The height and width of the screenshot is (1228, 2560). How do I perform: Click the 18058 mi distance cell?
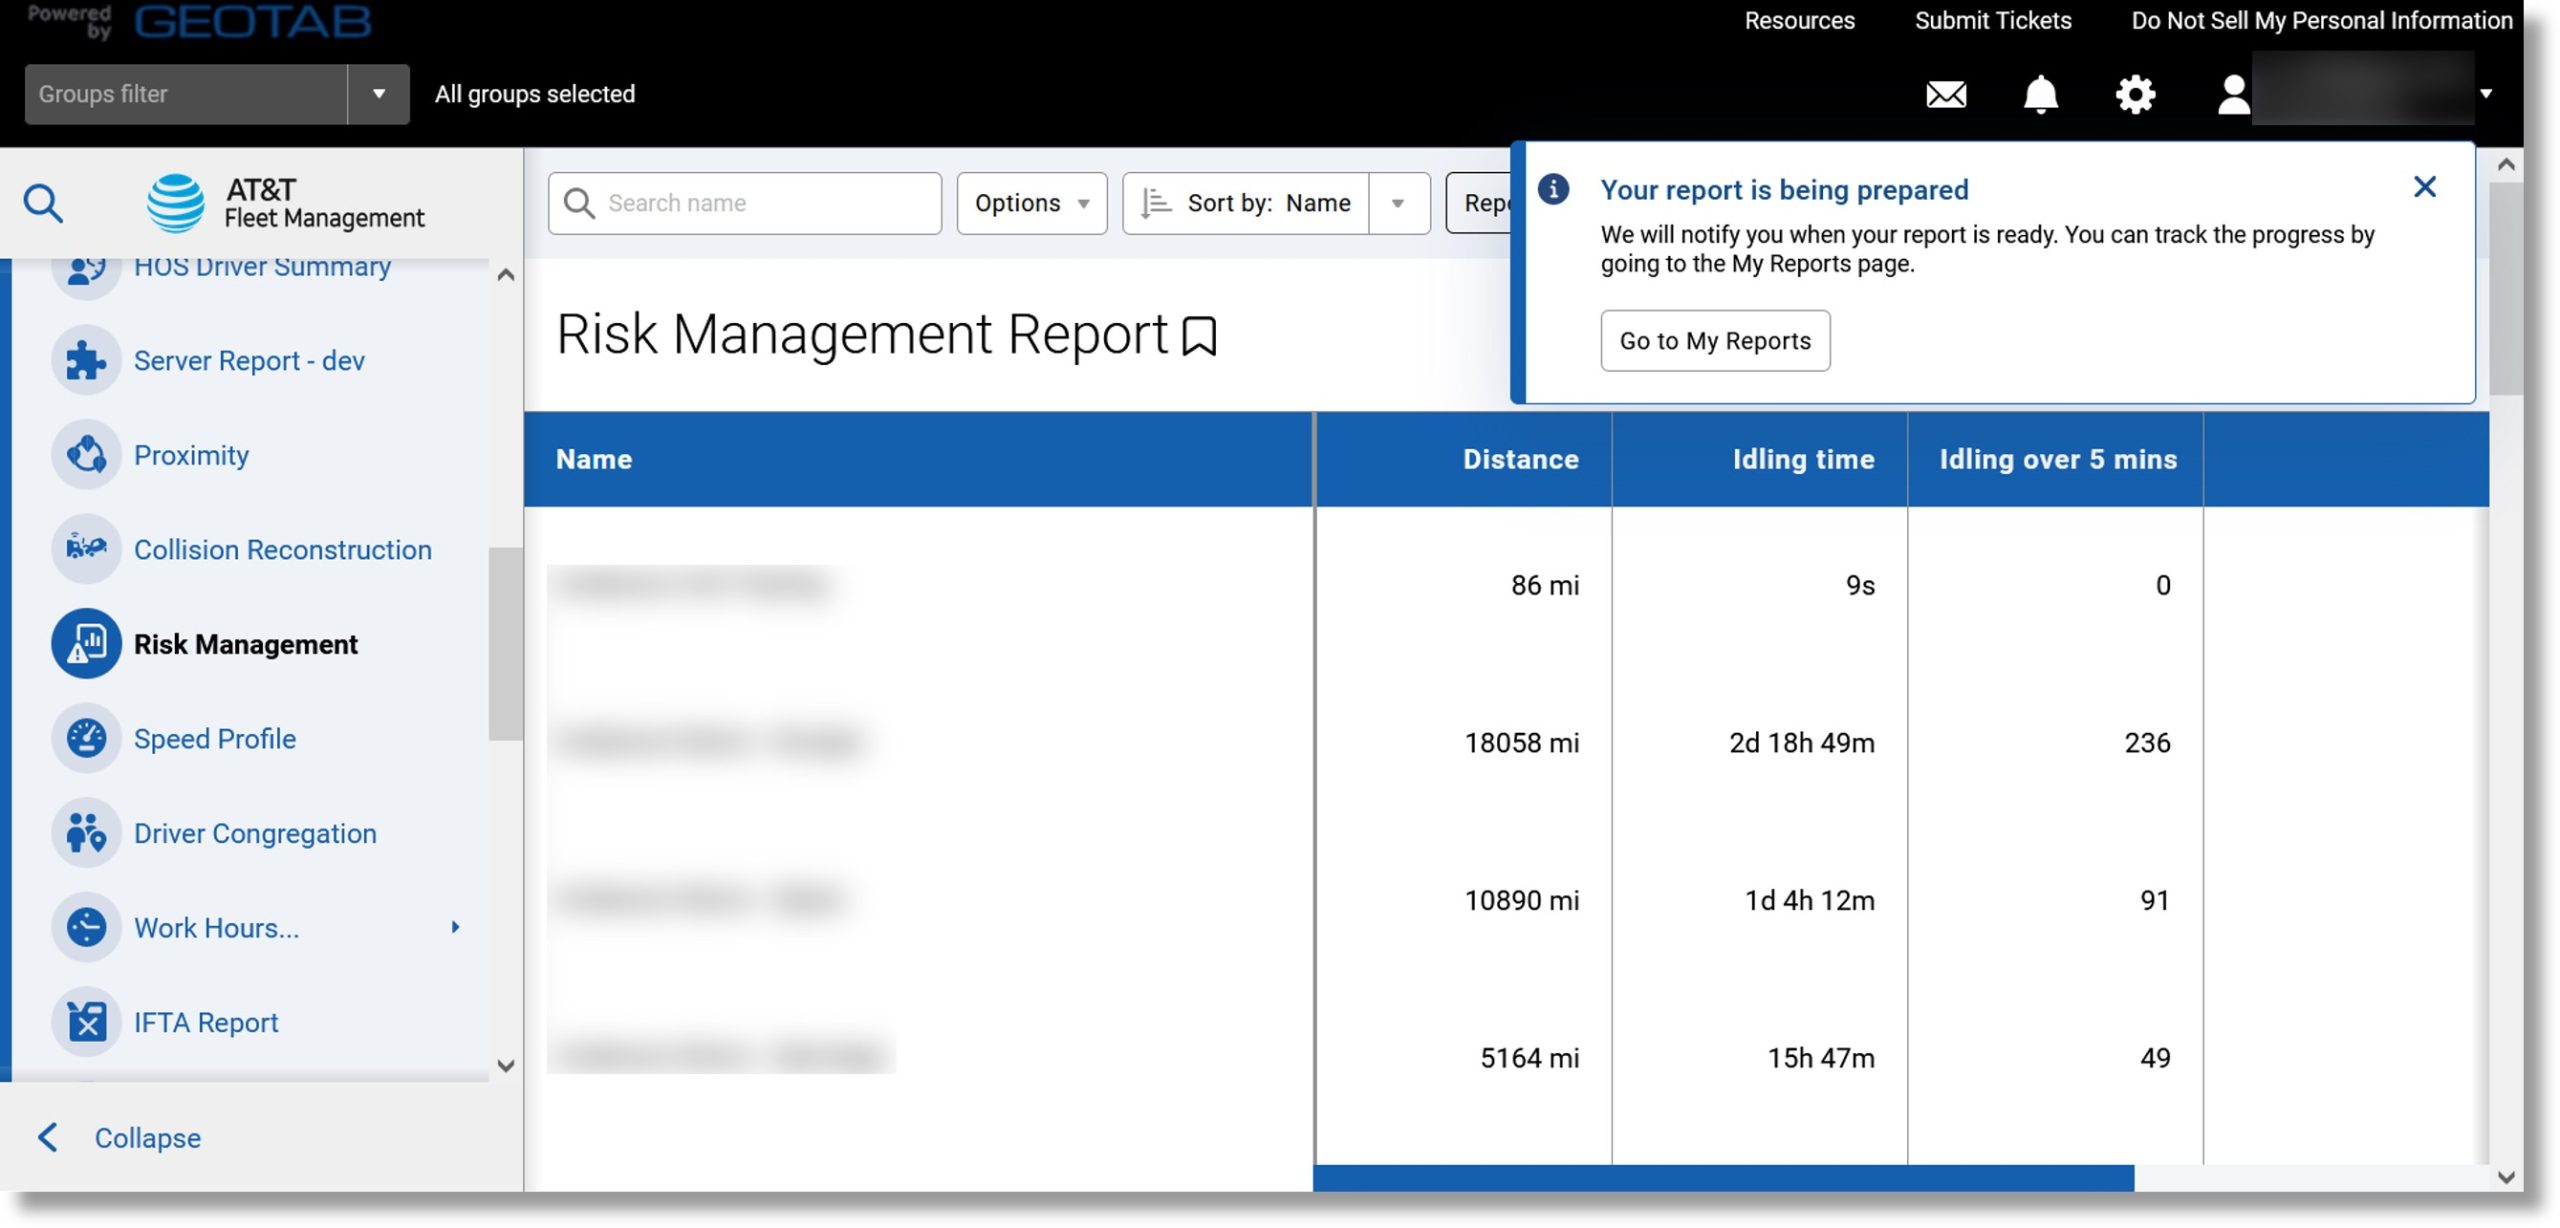tap(1521, 743)
